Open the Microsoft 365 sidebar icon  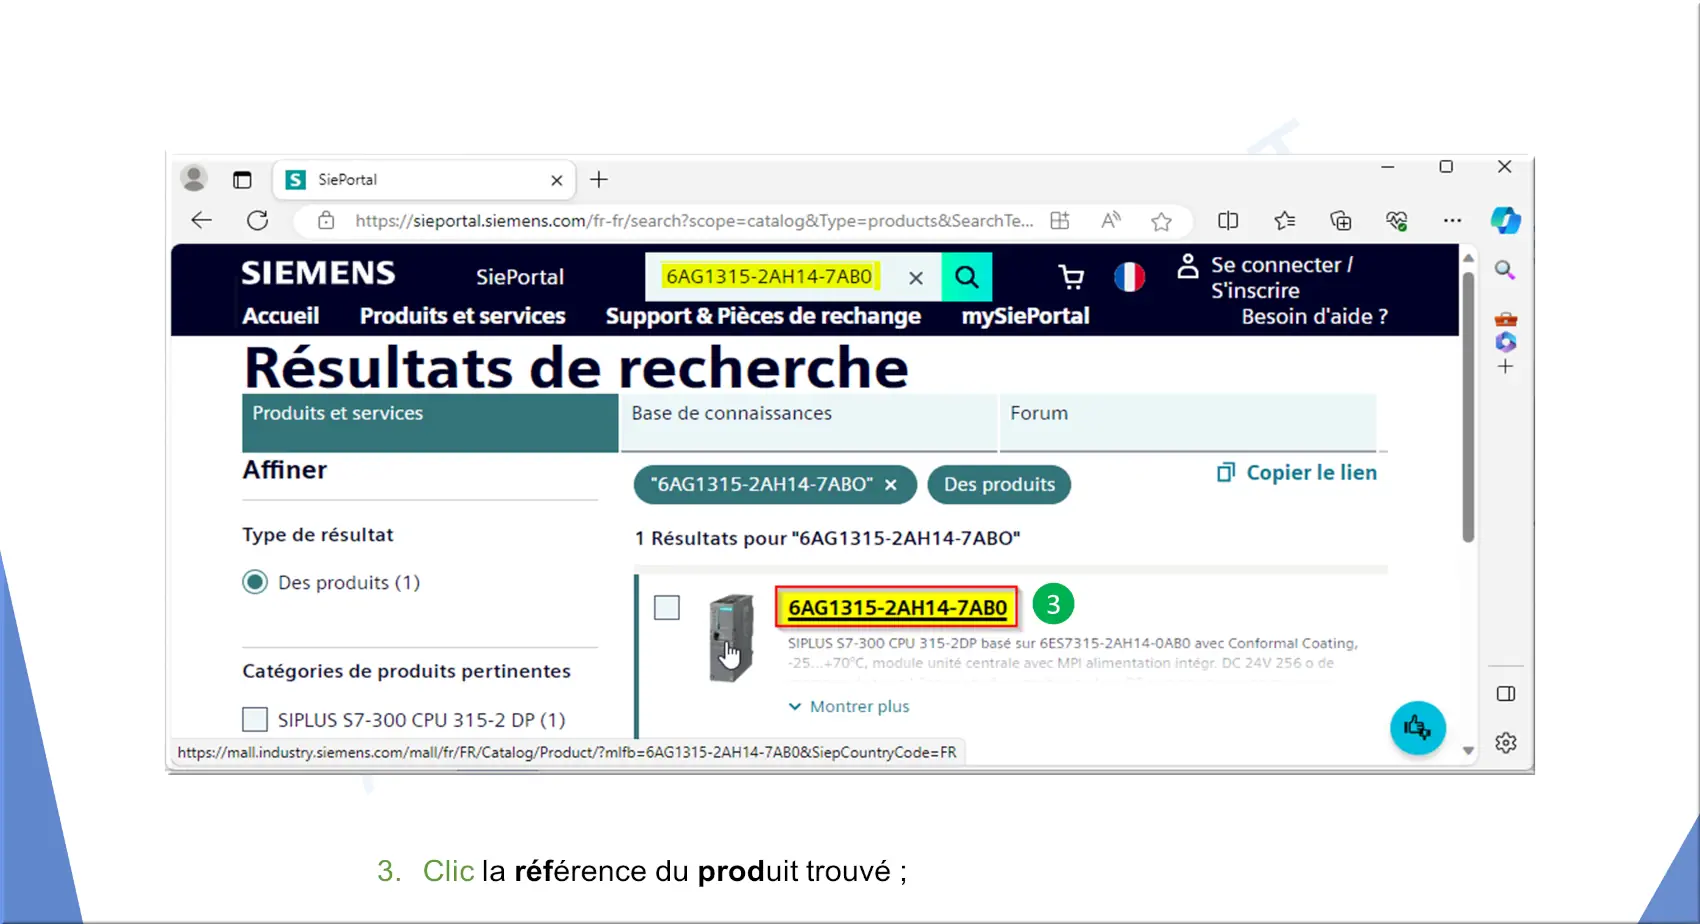pyautogui.click(x=1506, y=342)
